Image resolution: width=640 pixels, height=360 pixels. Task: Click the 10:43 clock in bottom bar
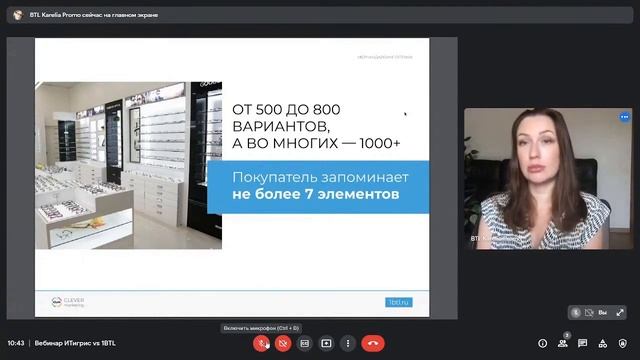pos(16,343)
